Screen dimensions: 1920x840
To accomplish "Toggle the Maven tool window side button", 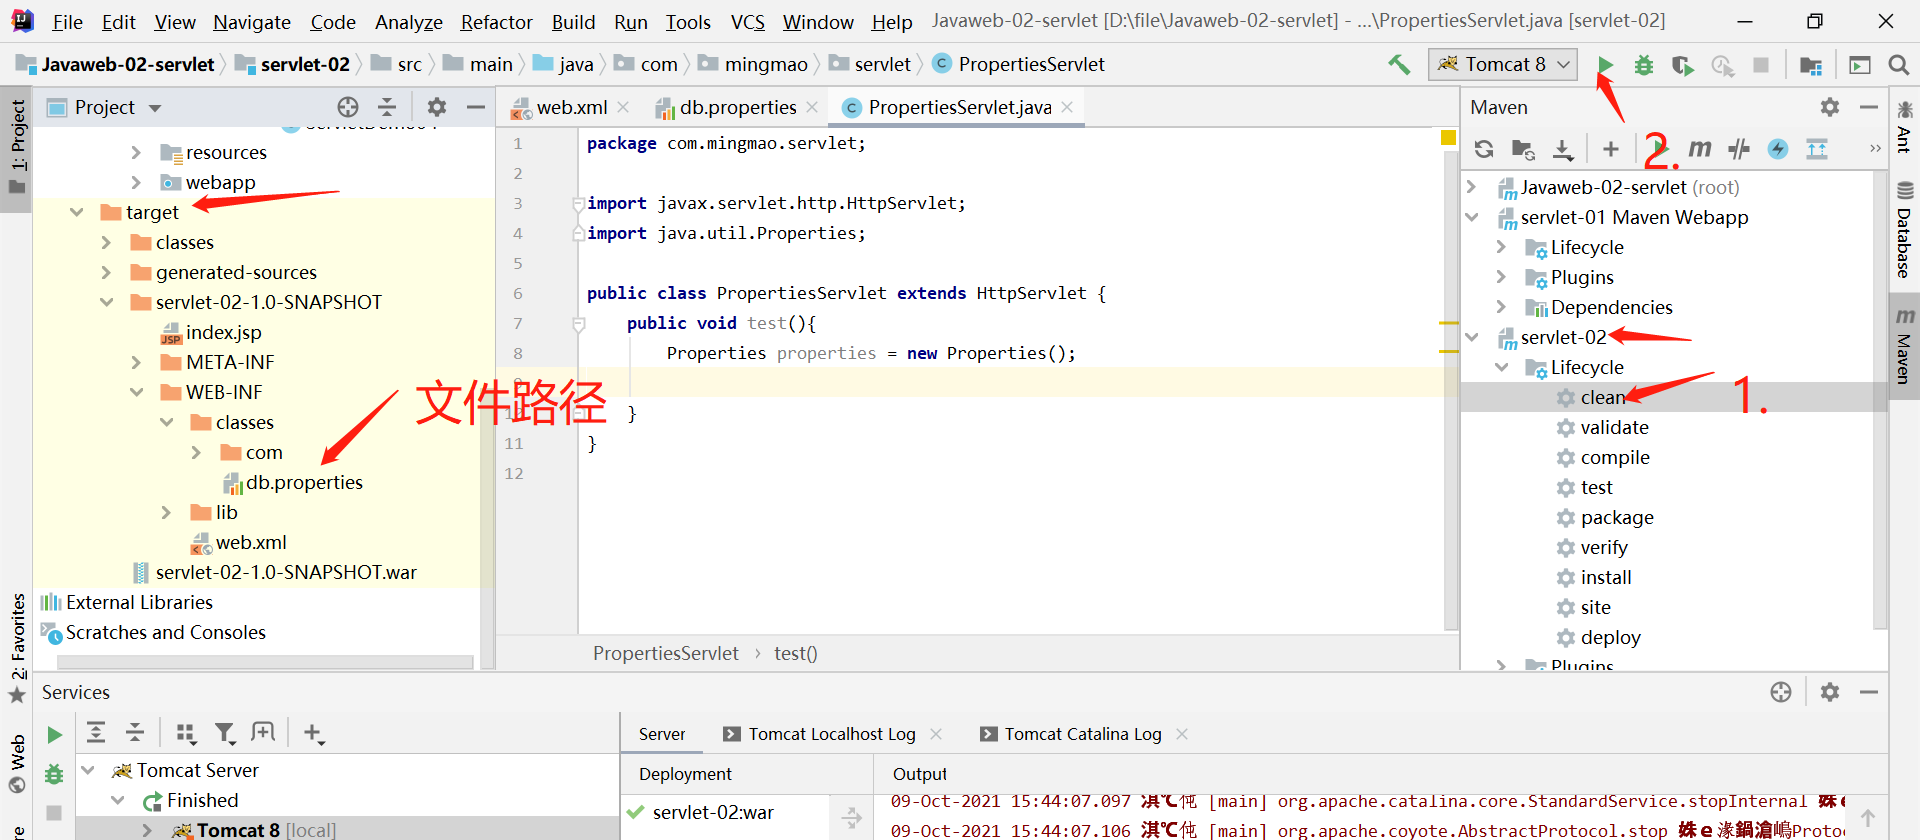I will tap(1904, 346).
